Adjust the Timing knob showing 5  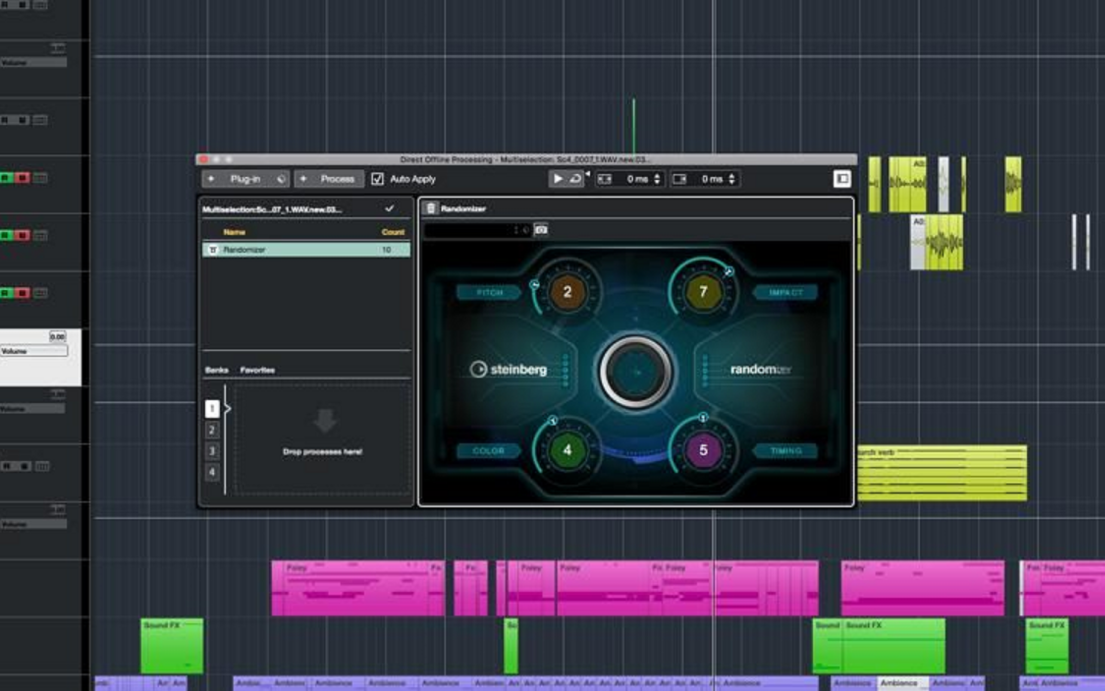click(703, 450)
